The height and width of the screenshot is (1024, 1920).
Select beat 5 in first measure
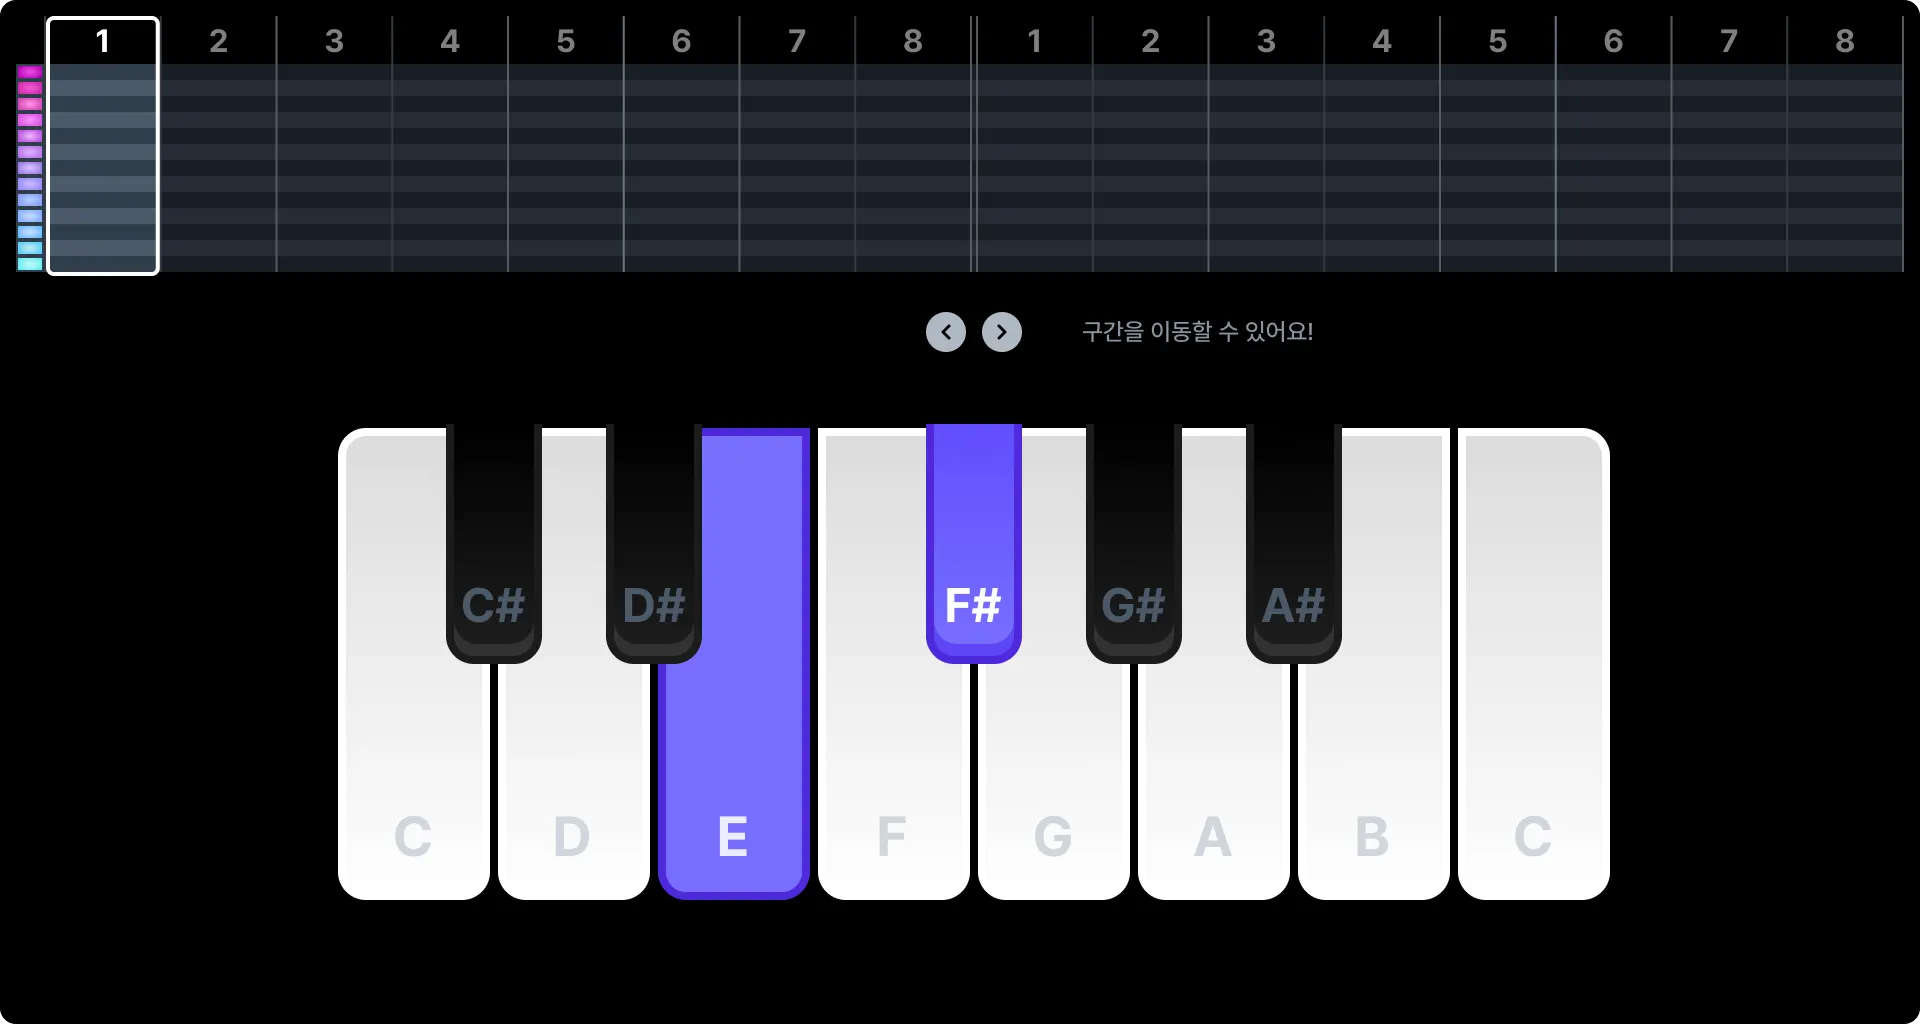click(566, 145)
